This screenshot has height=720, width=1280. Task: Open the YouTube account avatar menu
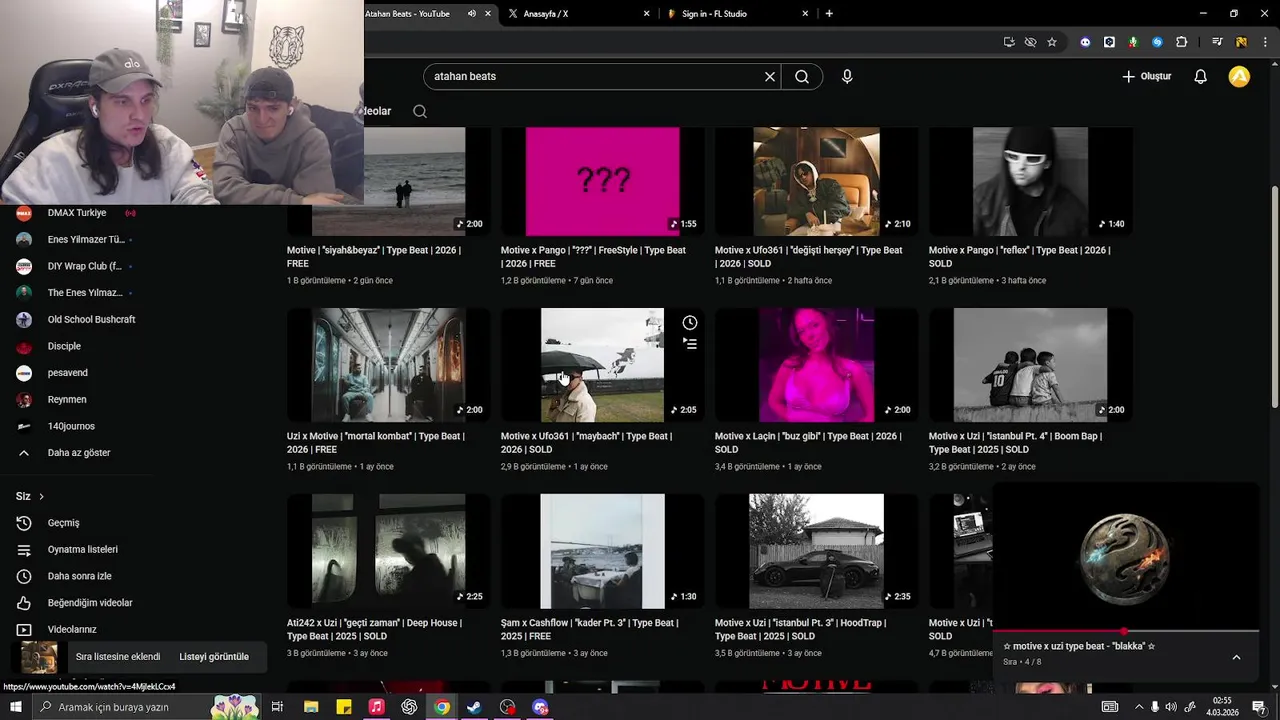1239,76
